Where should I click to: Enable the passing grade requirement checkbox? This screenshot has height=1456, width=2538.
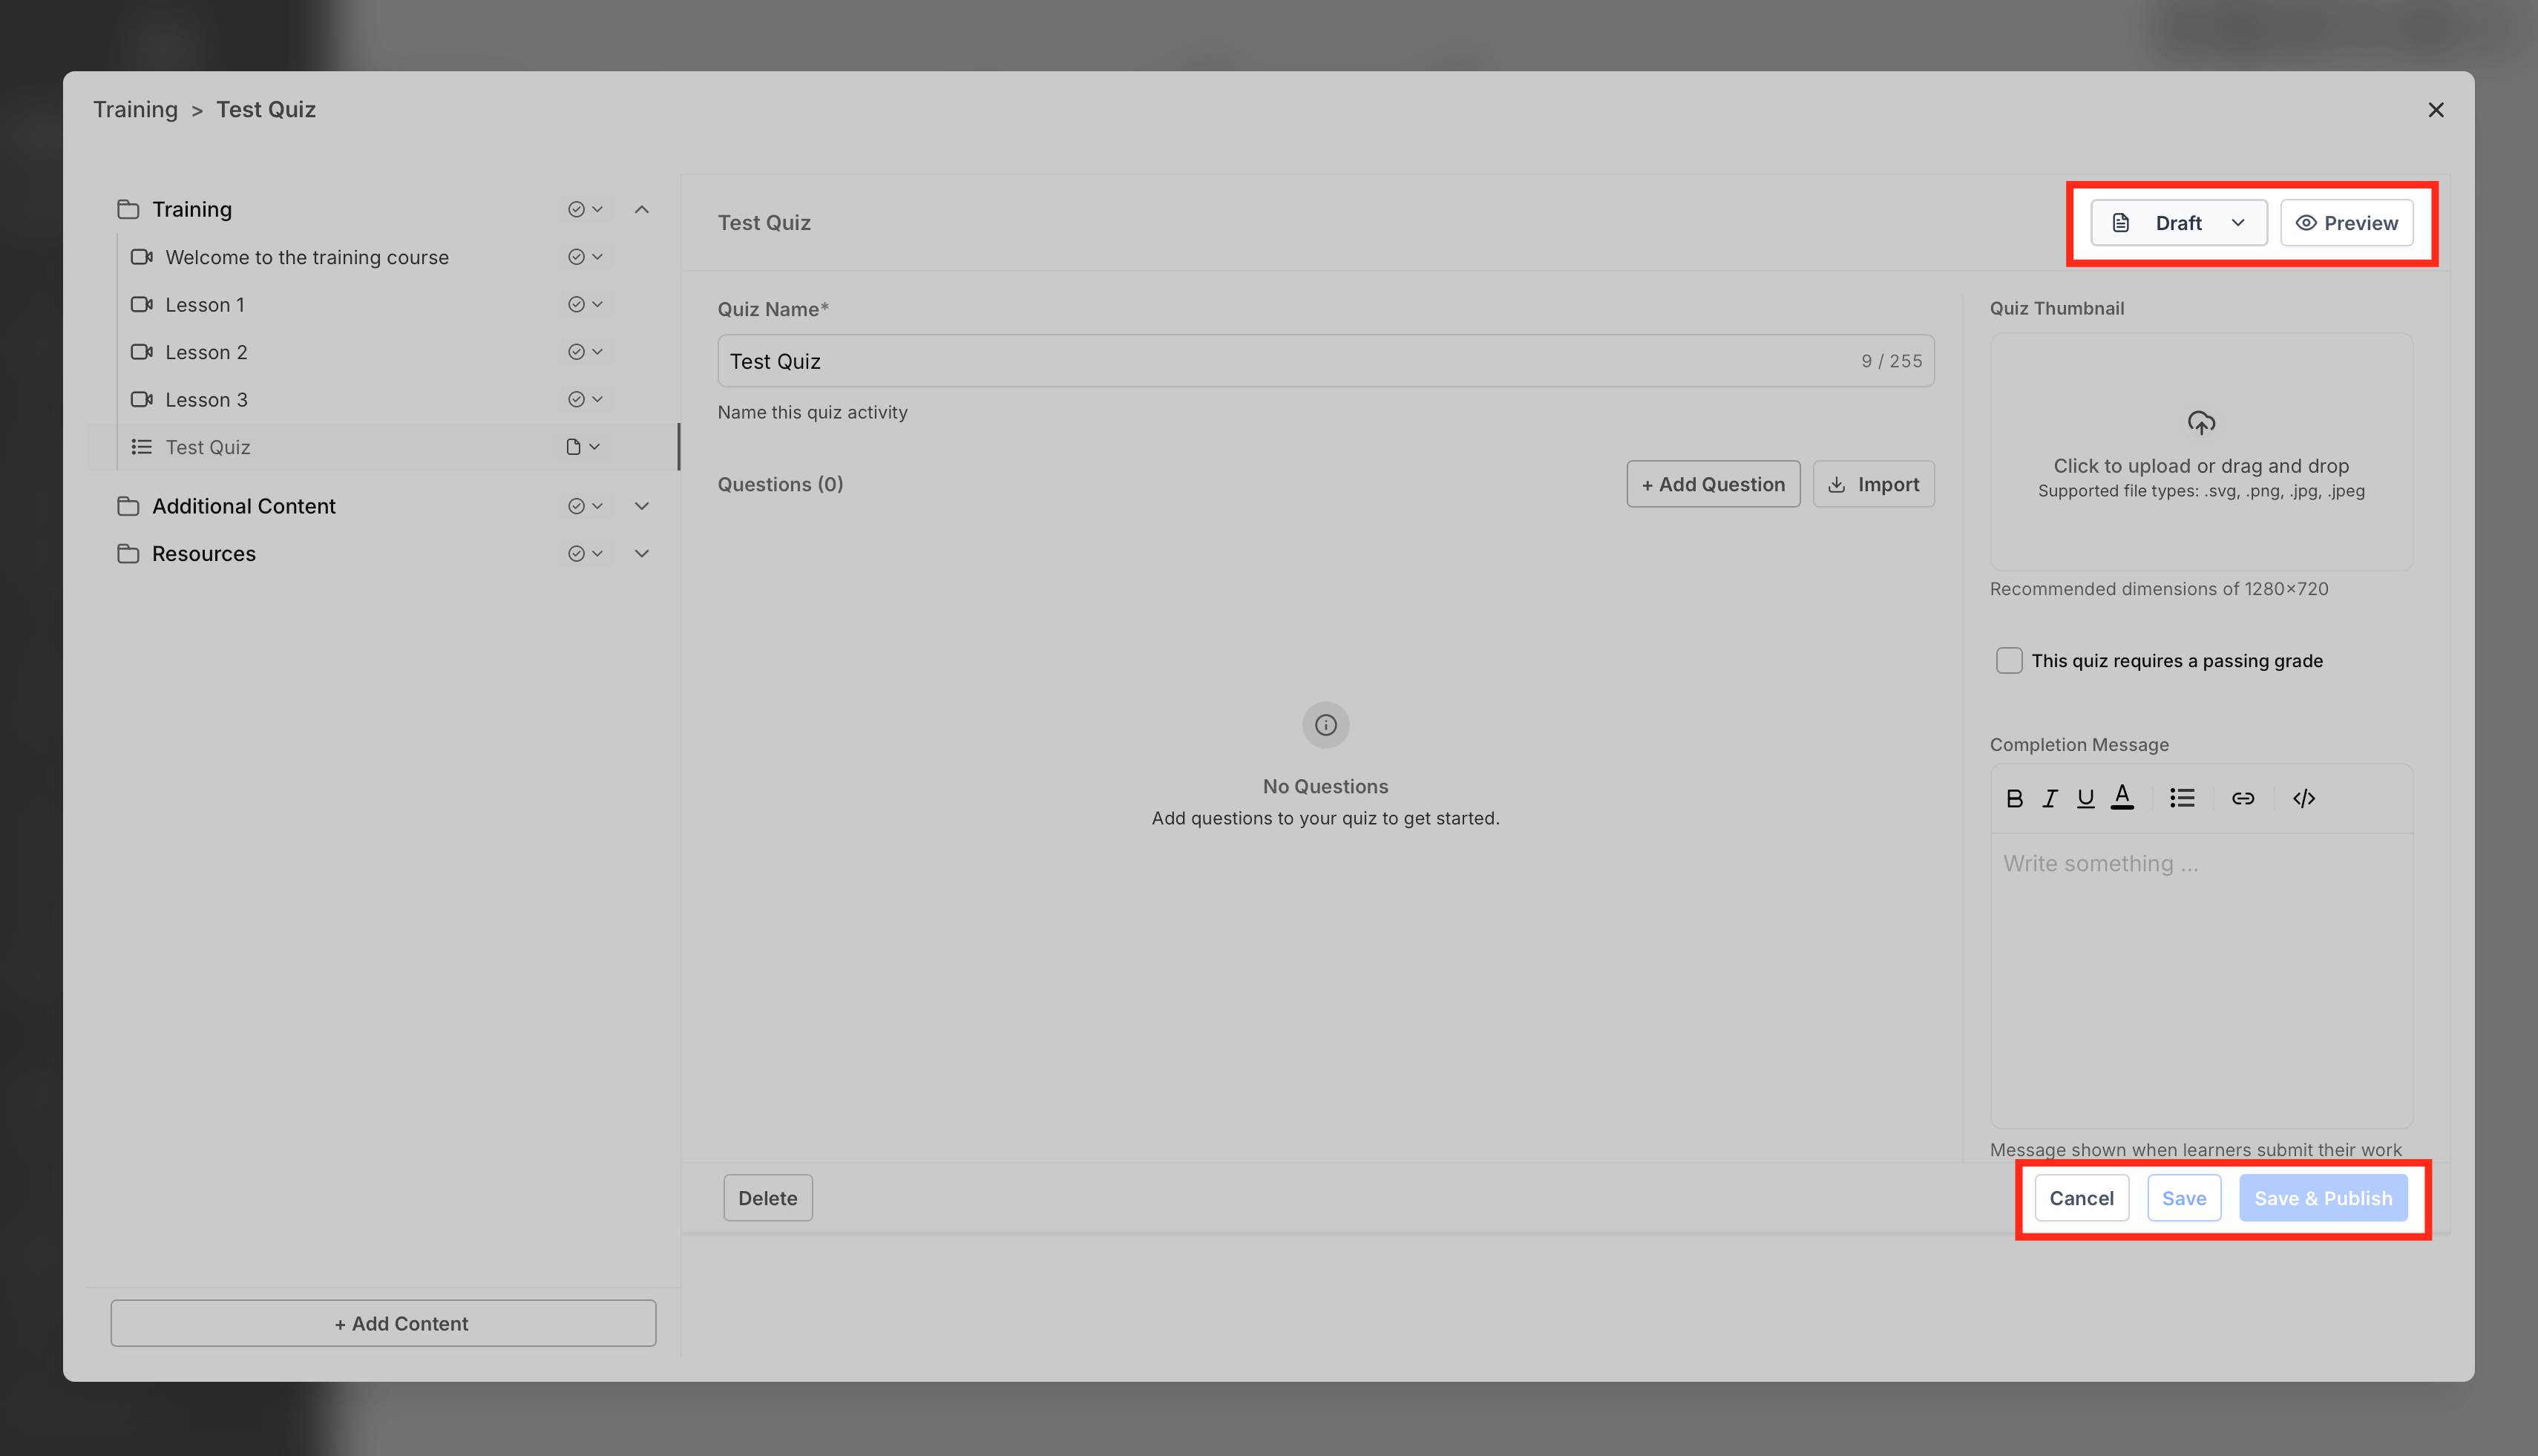point(2008,661)
